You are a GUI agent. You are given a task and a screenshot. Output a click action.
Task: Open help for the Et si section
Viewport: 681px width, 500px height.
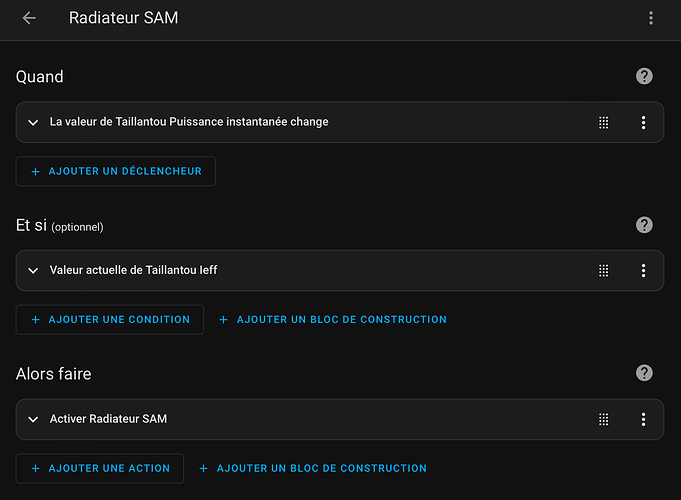(x=644, y=225)
